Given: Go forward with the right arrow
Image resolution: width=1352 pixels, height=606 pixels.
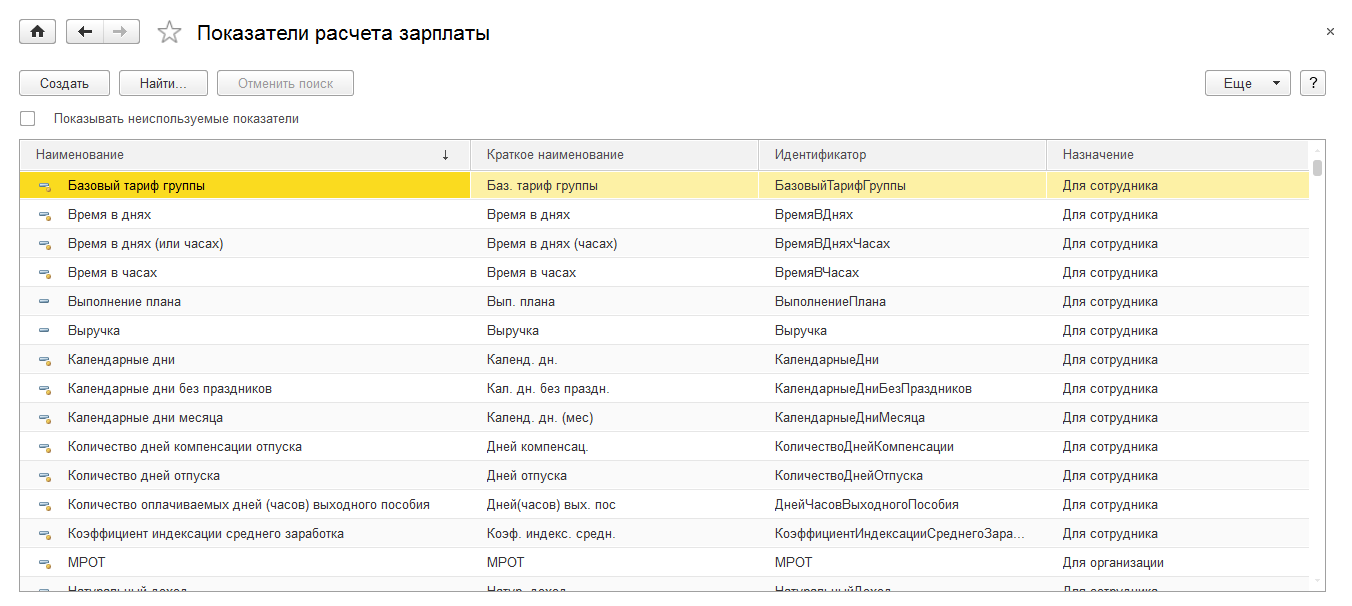Looking at the screenshot, I should (x=120, y=32).
